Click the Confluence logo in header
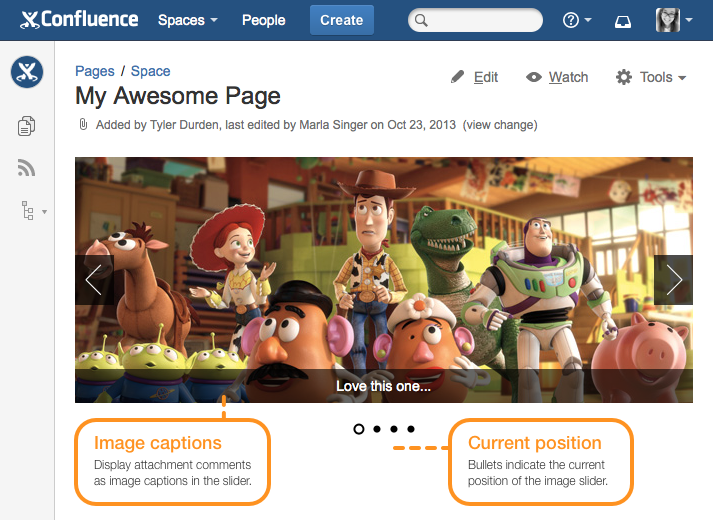The width and height of the screenshot is (713, 520). pos(79,20)
